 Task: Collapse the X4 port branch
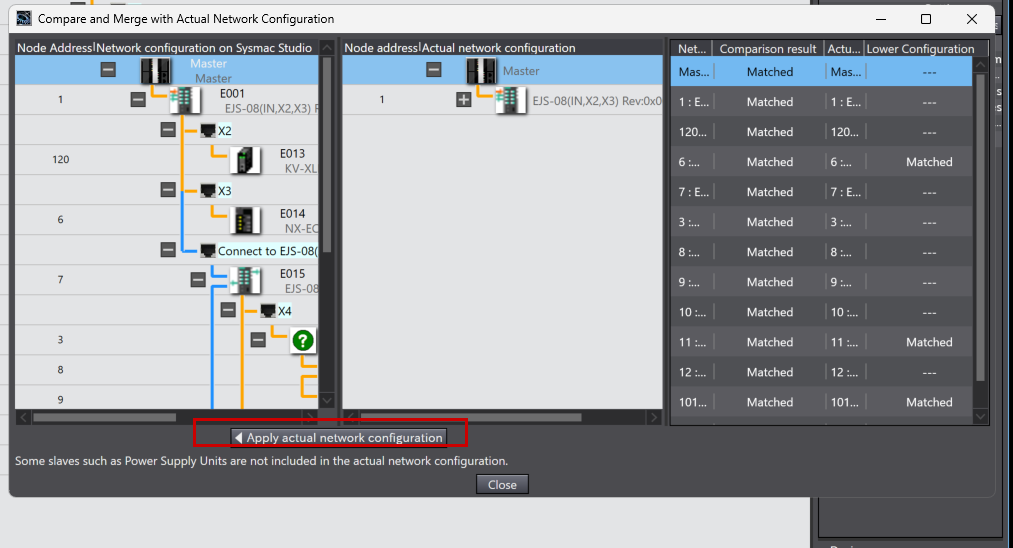[228, 310]
